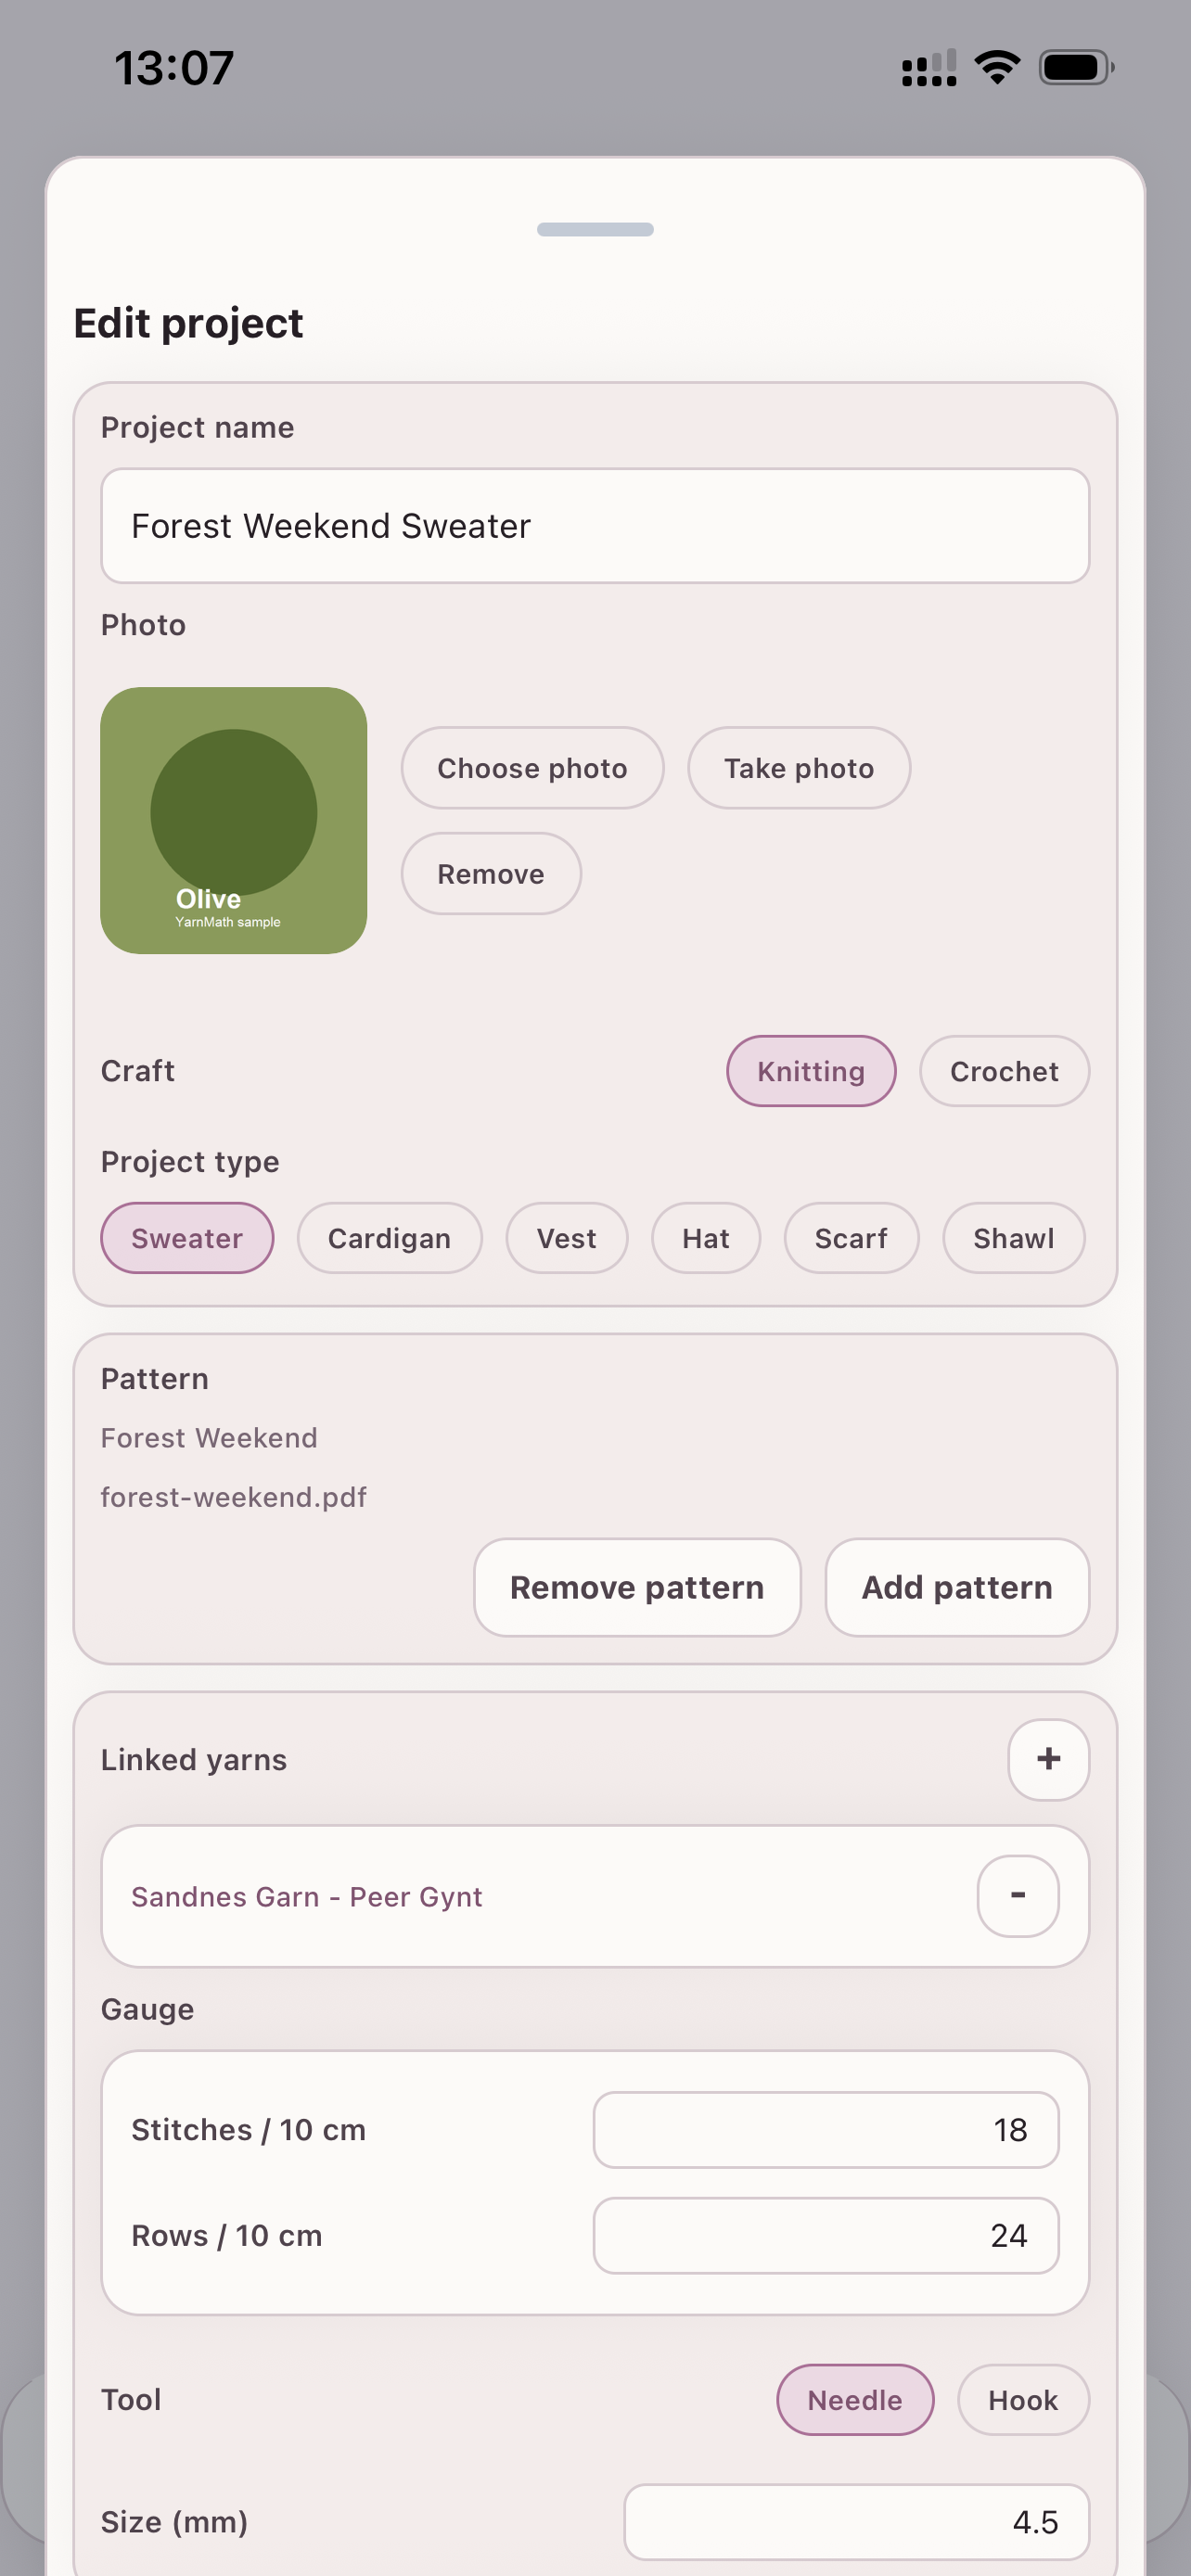This screenshot has height=2576, width=1191.
Task: Choose Shawl as project type
Action: coord(1013,1238)
